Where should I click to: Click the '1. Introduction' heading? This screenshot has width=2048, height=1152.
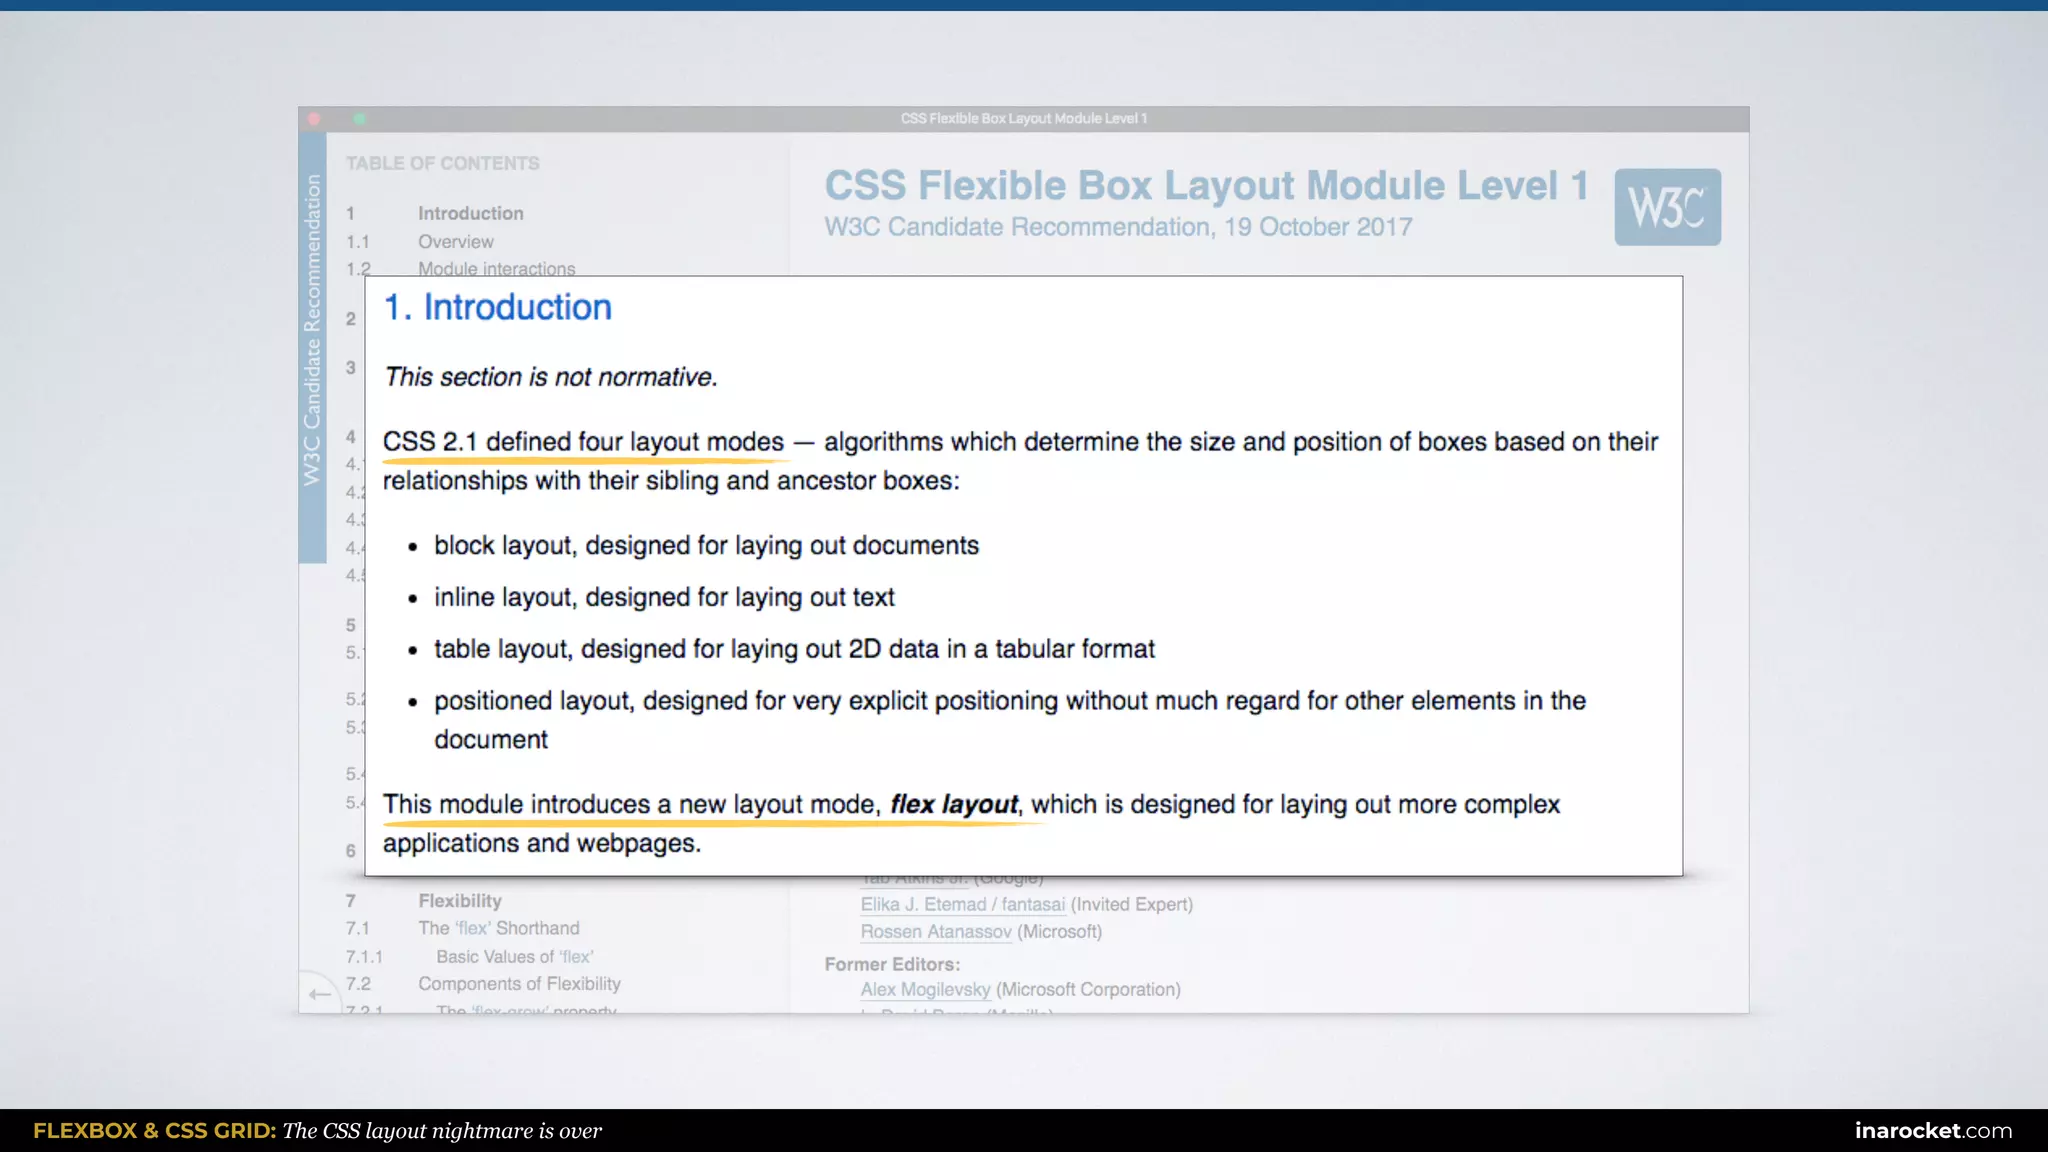[x=497, y=307]
